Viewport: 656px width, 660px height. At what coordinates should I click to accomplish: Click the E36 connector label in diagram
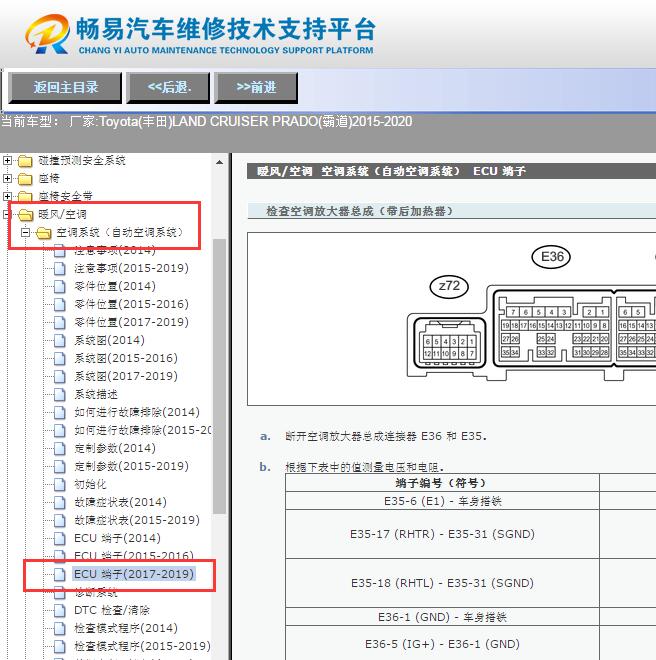[551, 257]
